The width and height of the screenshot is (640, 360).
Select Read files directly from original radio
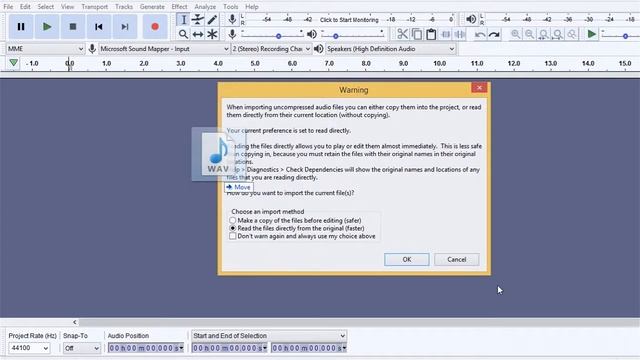pyautogui.click(x=233, y=229)
